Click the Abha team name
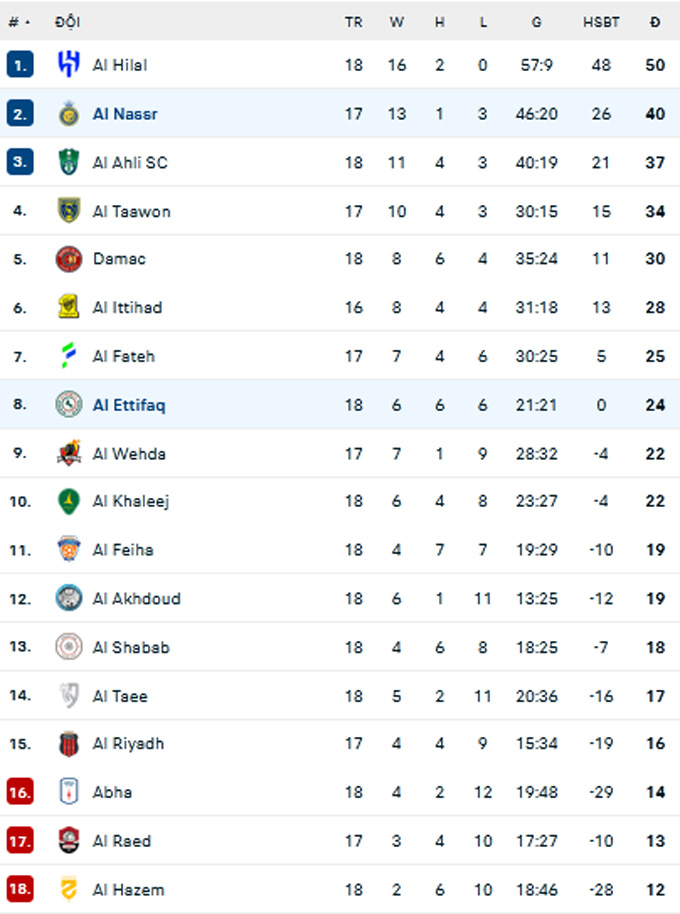The width and height of the screenshot is (680, 914). (112, 792)
